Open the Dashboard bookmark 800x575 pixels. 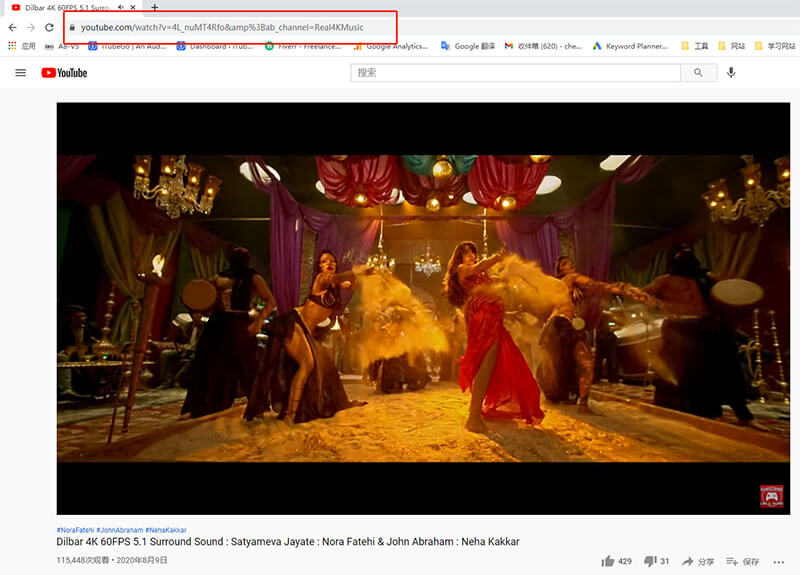pos(214,46)
